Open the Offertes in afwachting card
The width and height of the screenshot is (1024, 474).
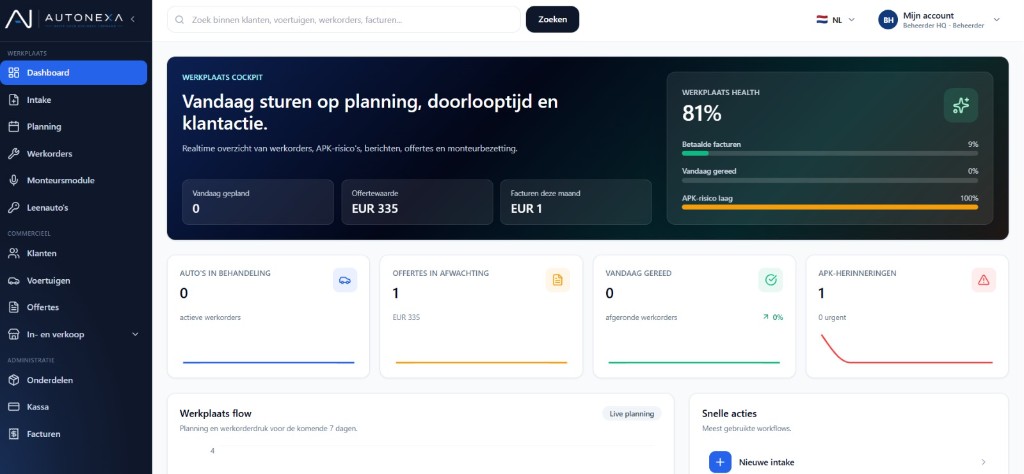tap(481, 317)
